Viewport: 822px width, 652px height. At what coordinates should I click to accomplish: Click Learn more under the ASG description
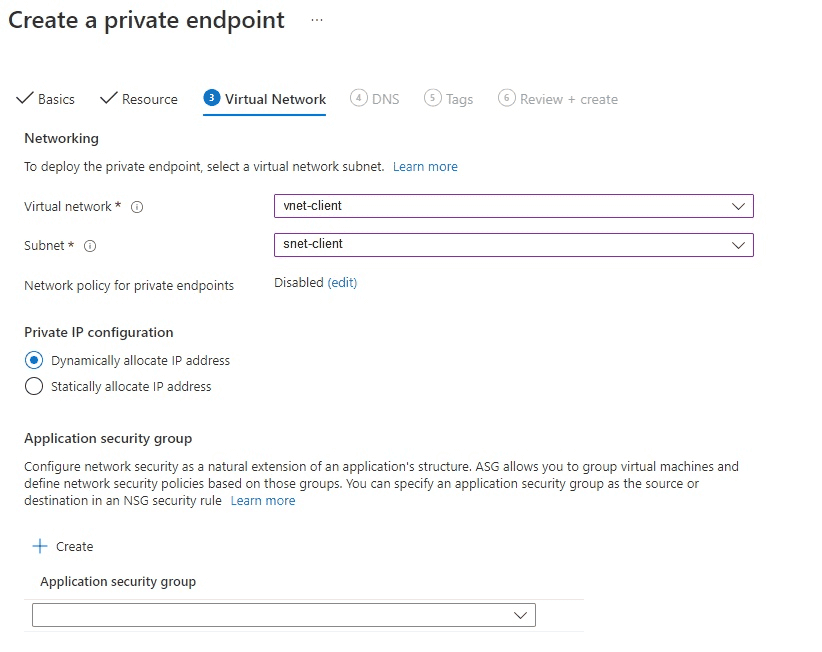(x=262, y=500)
